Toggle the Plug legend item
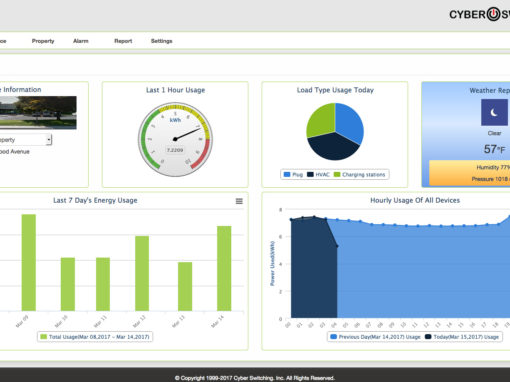The image size is (510, 382). point(293,174)
